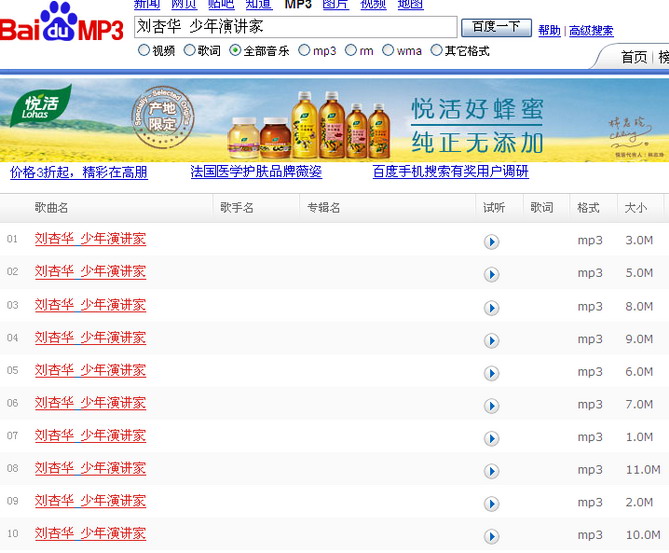Select the 歌词 radio option

coord(190,50)
